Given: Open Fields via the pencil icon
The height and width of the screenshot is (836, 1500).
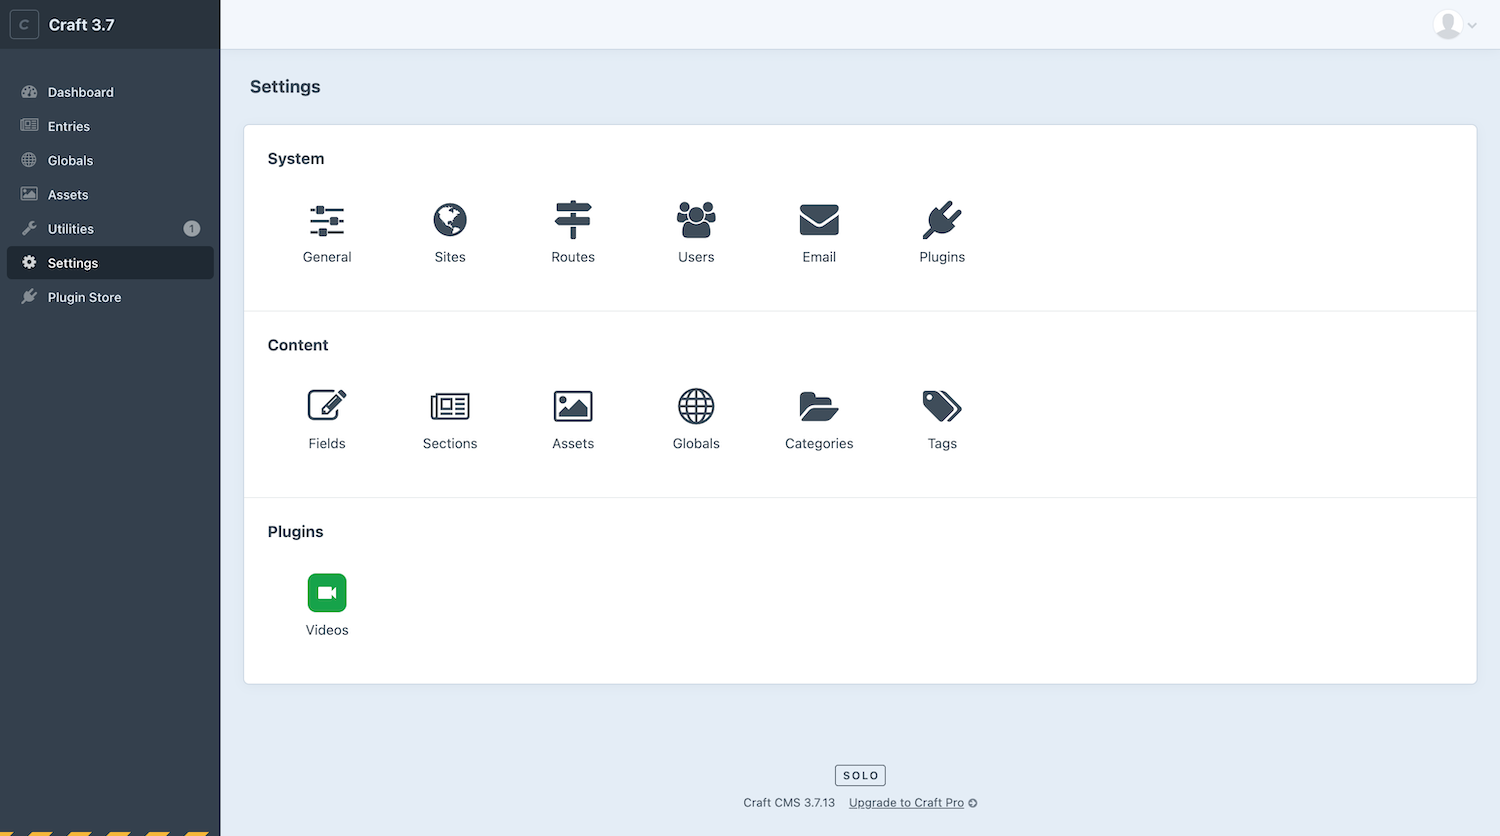Looking at the screenshot, I should pos(327,406).
